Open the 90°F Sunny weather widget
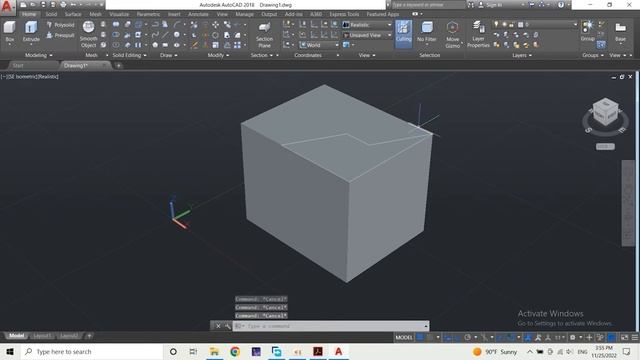 495,351
